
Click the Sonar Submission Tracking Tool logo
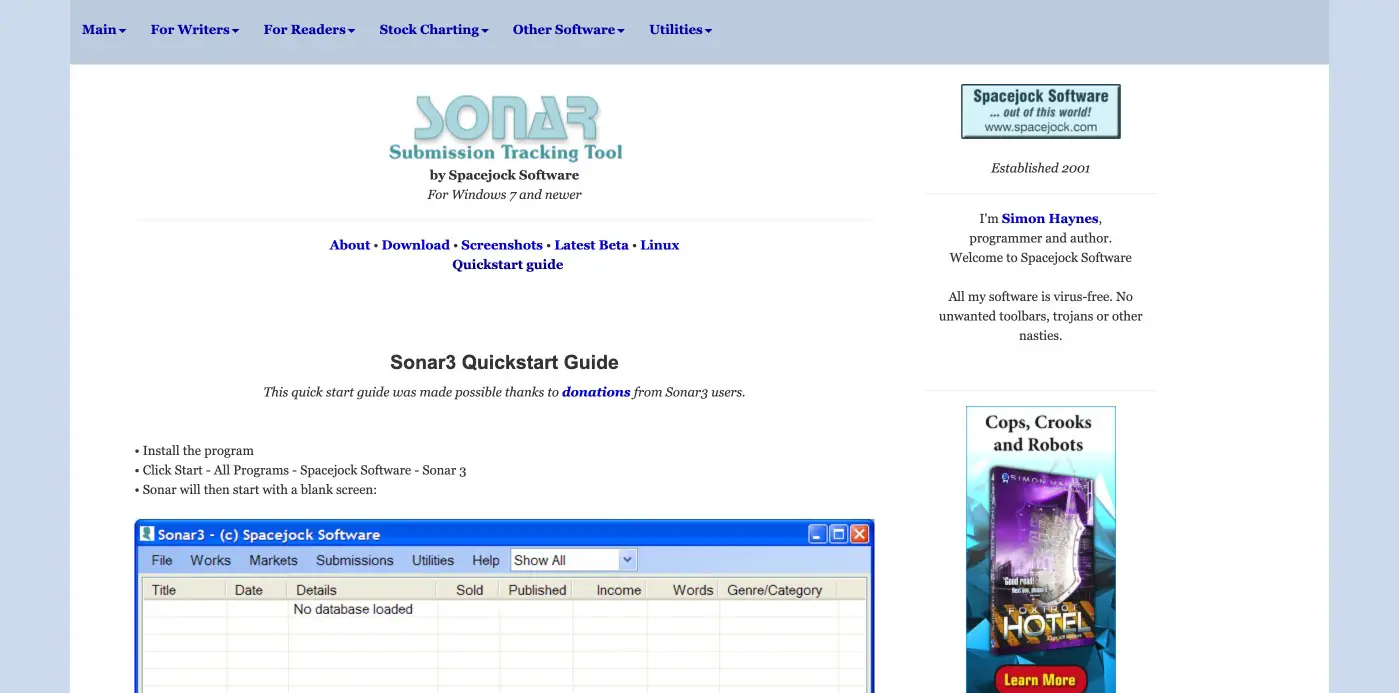coord(505,128)
